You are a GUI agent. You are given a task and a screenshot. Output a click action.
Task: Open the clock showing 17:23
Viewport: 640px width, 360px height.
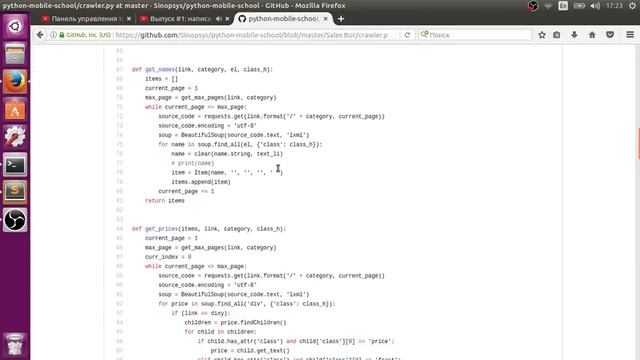click(614, 6)
